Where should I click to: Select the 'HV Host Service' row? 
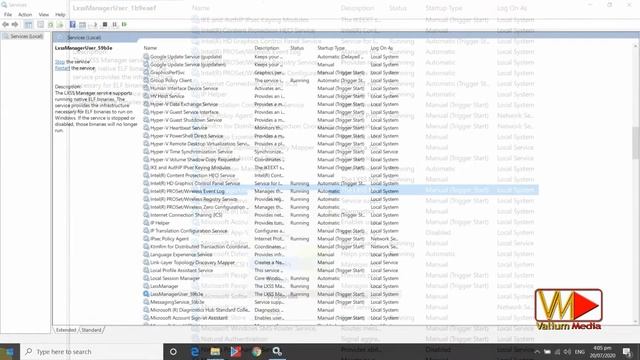[271, 96]
